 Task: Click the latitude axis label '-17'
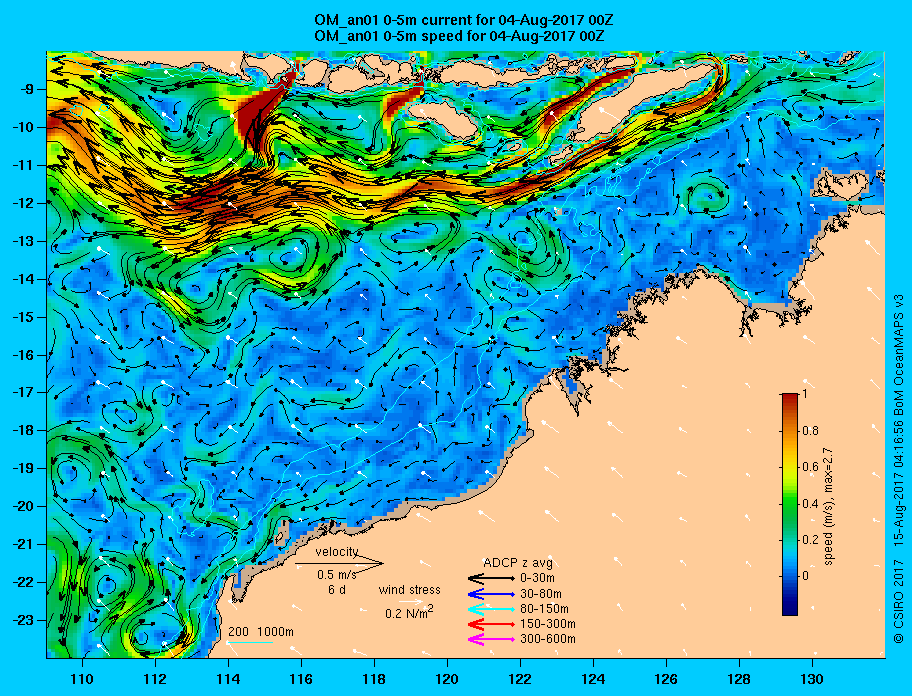coord(24,392)
